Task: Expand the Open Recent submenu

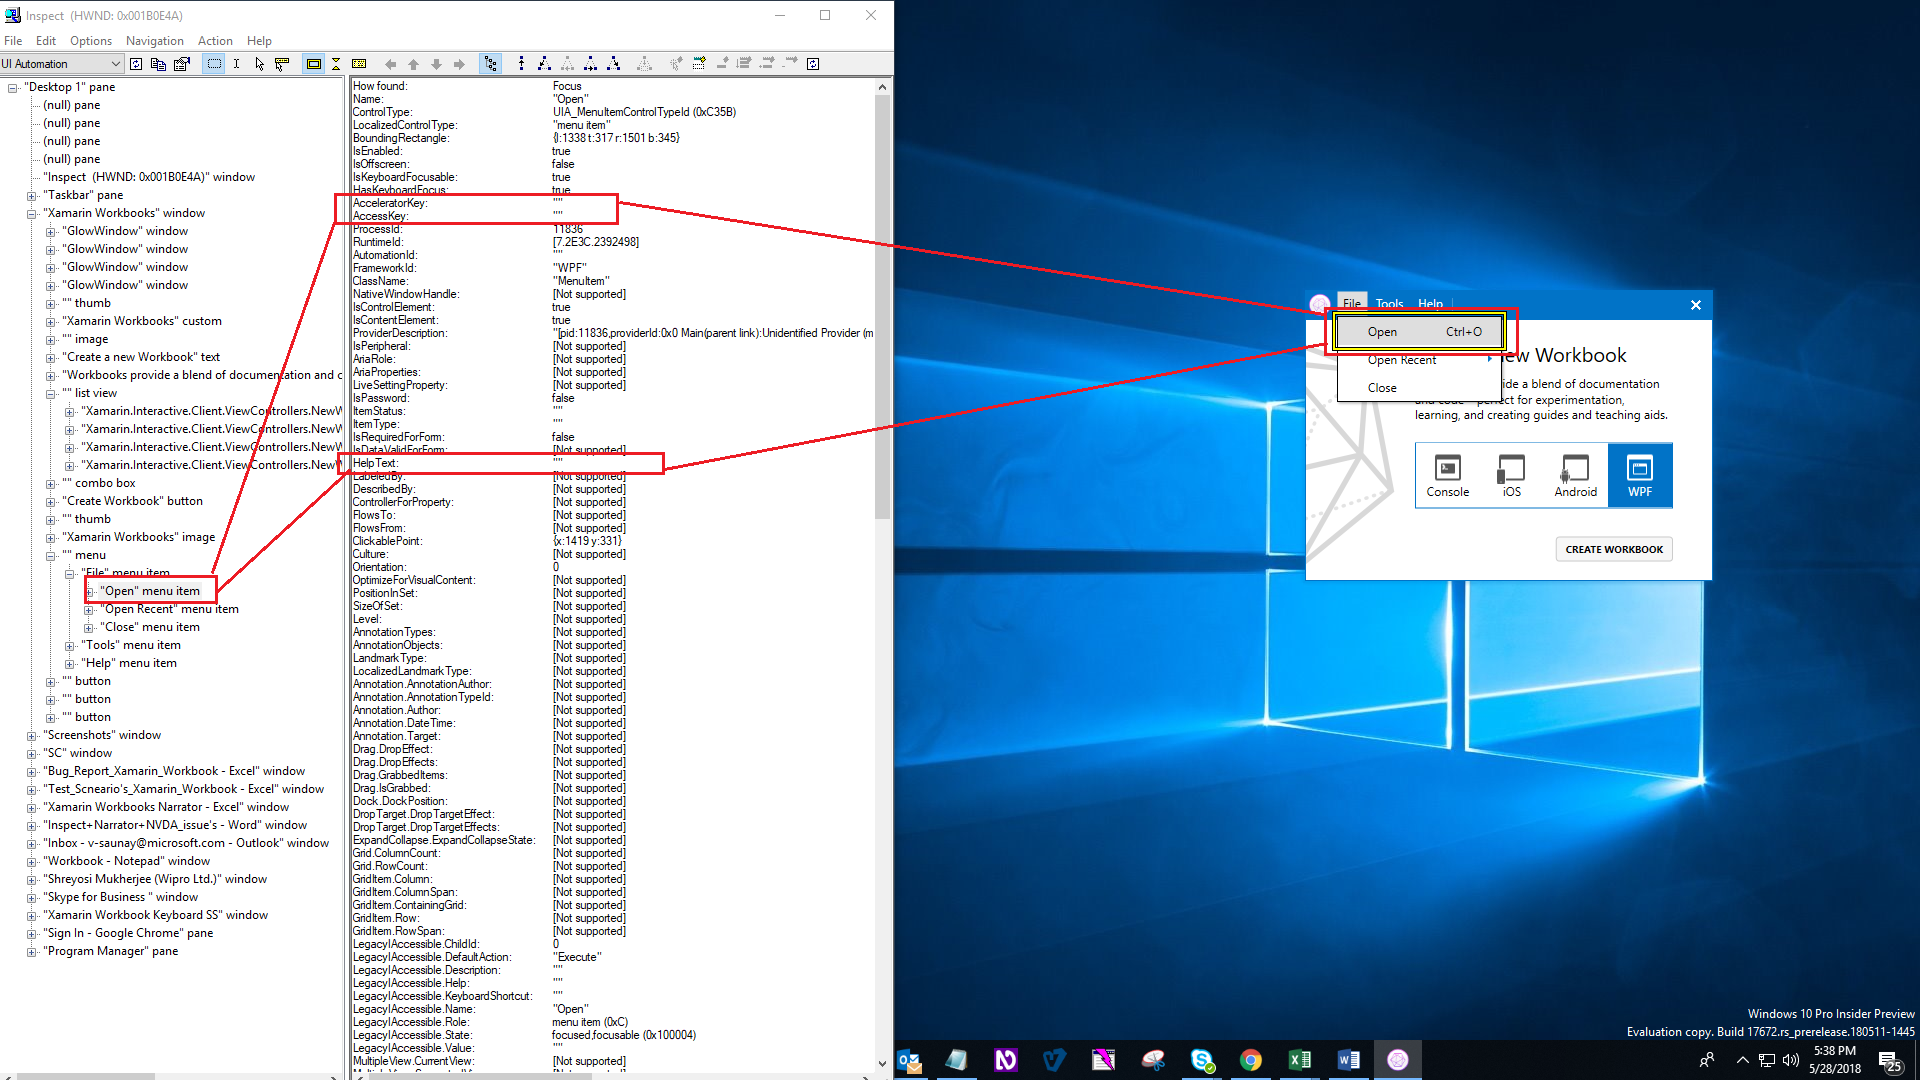Action: pyautogui.click(x=1403, y=359)
